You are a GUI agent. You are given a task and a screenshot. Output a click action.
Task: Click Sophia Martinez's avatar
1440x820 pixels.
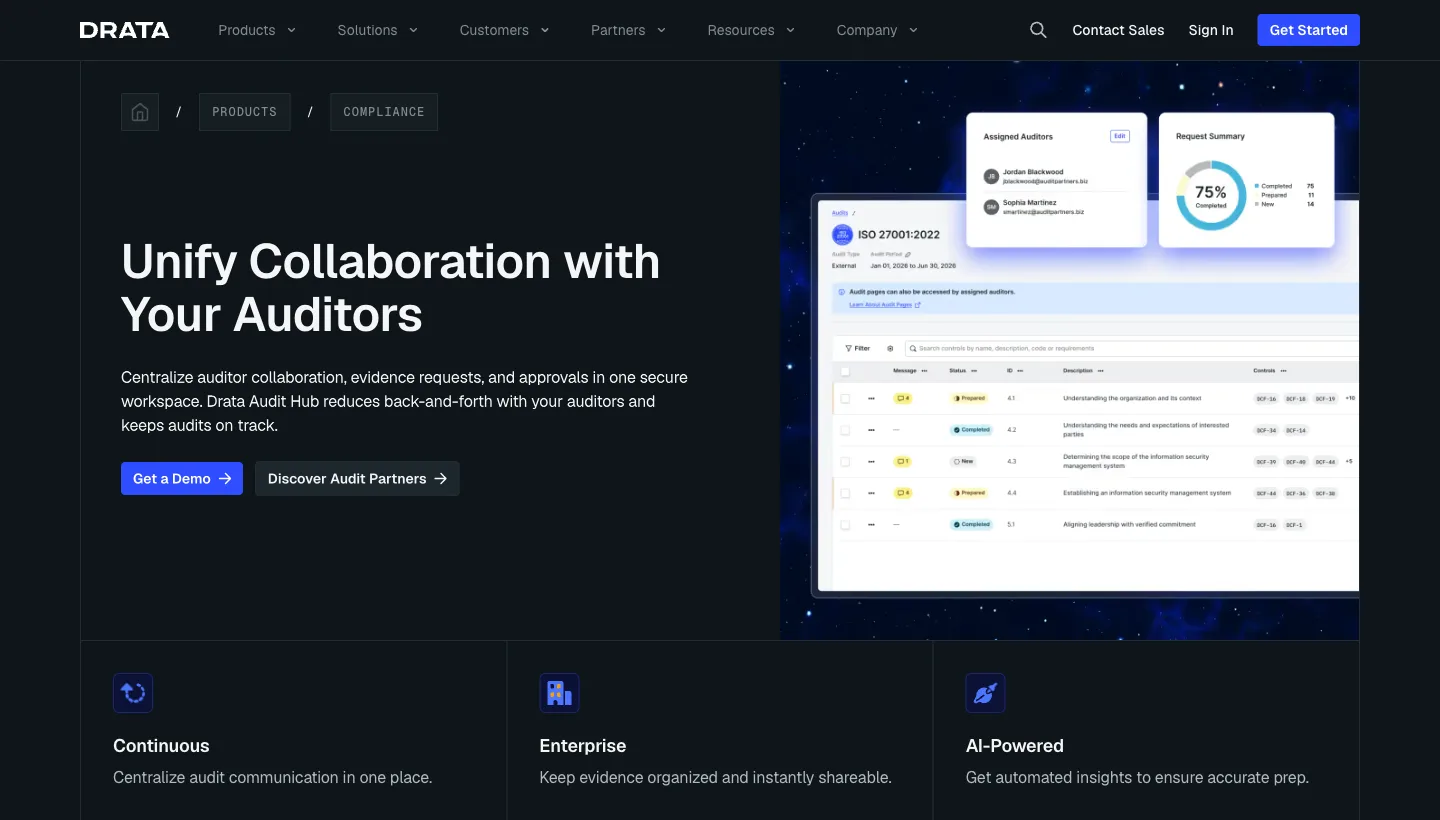click(x=991, y=207)
